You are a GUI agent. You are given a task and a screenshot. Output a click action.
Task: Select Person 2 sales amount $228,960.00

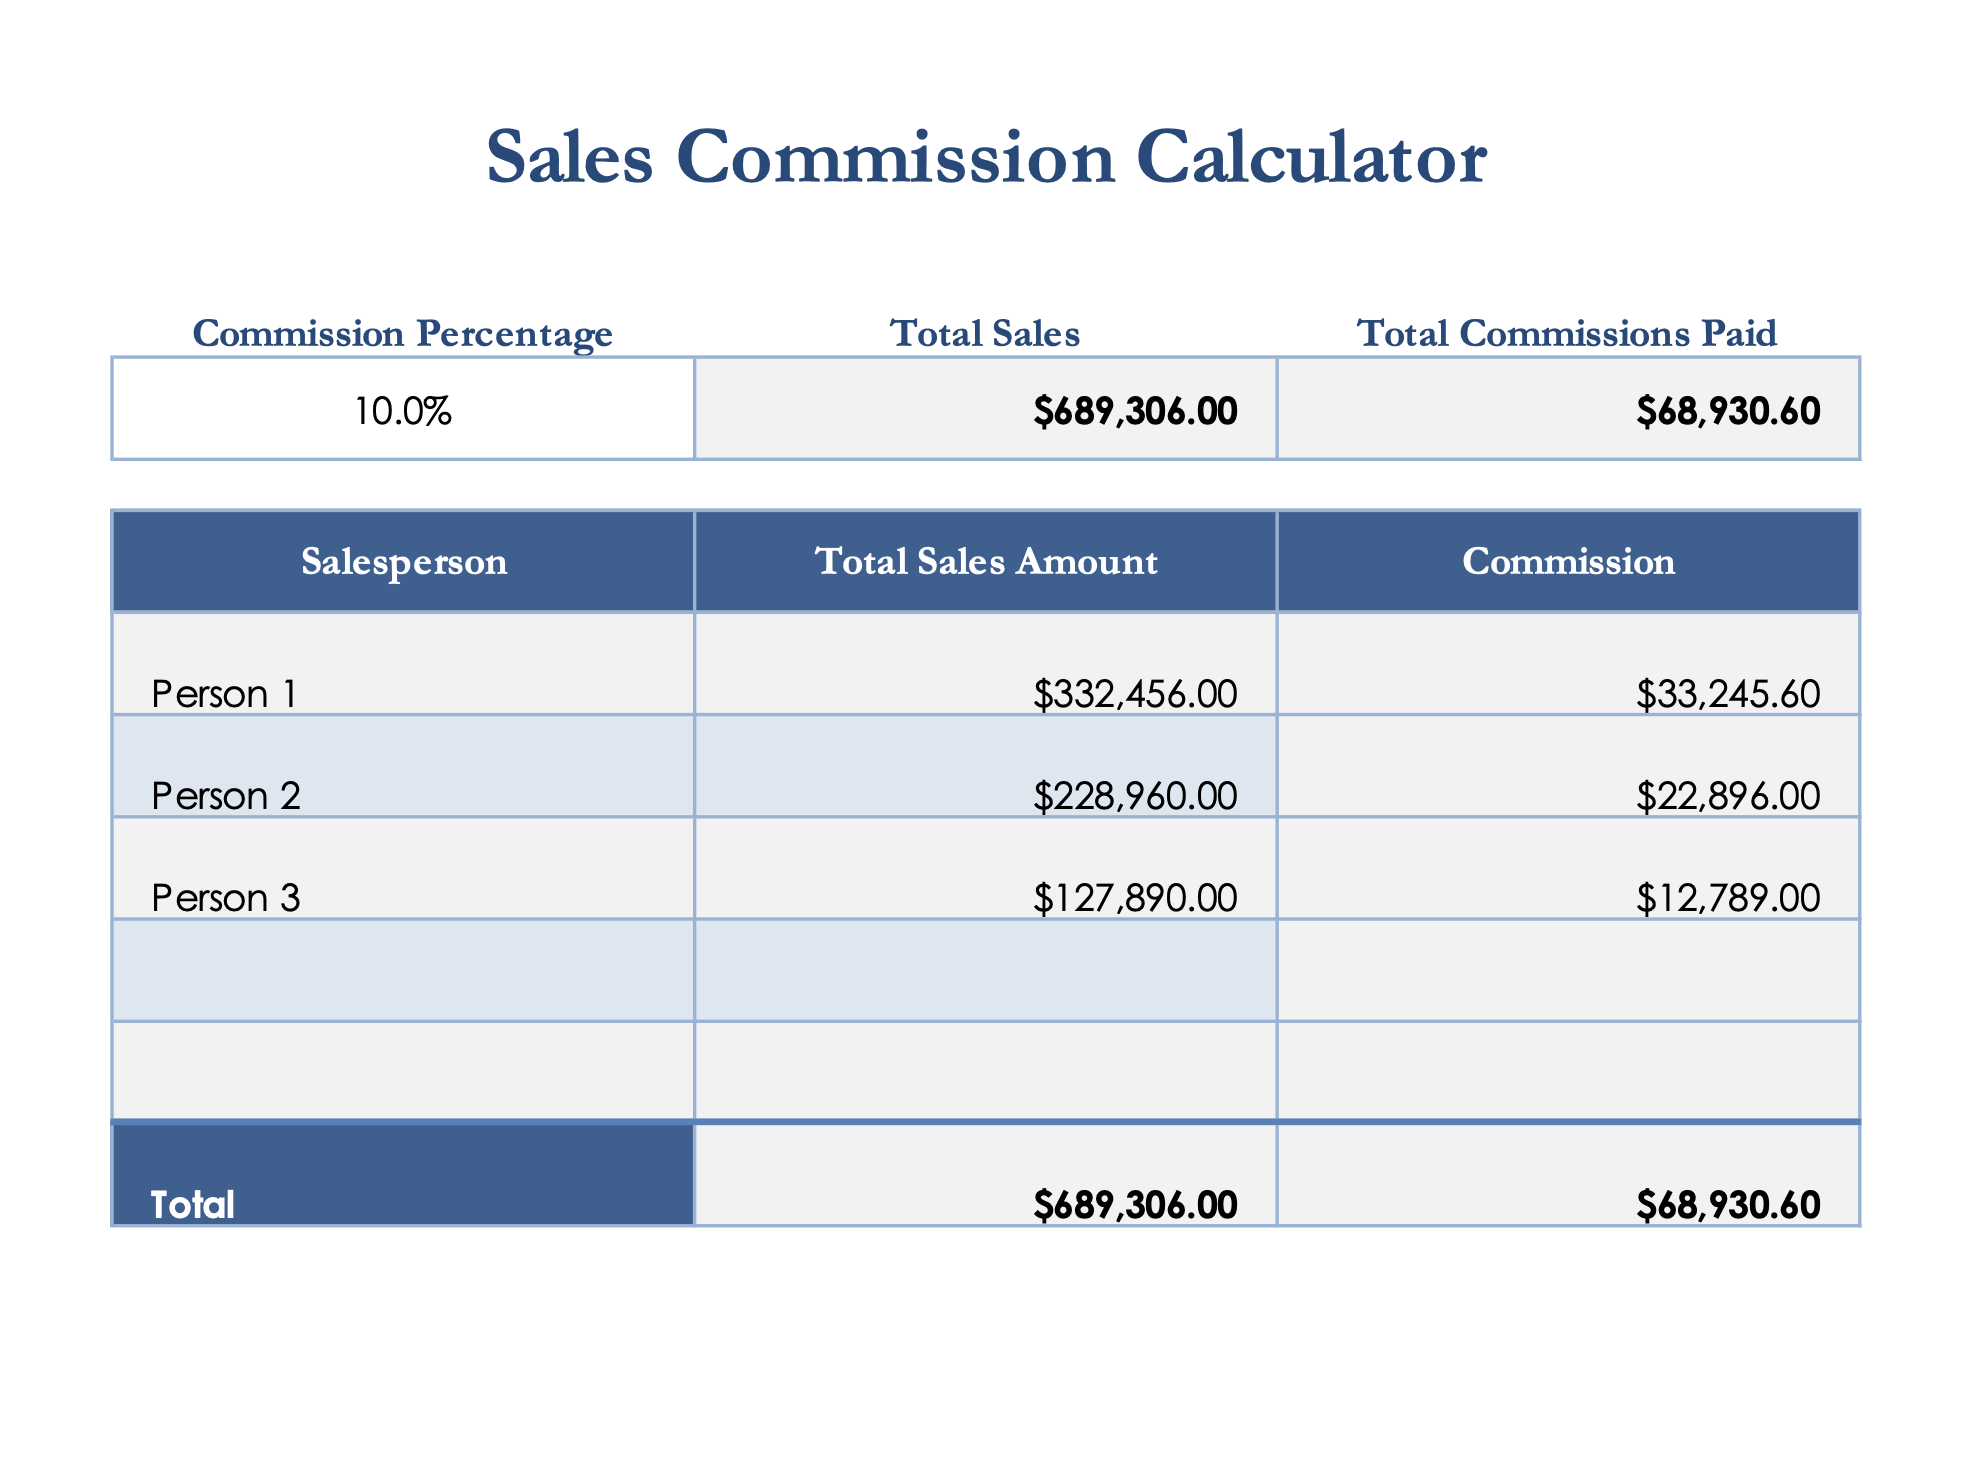1135,796
